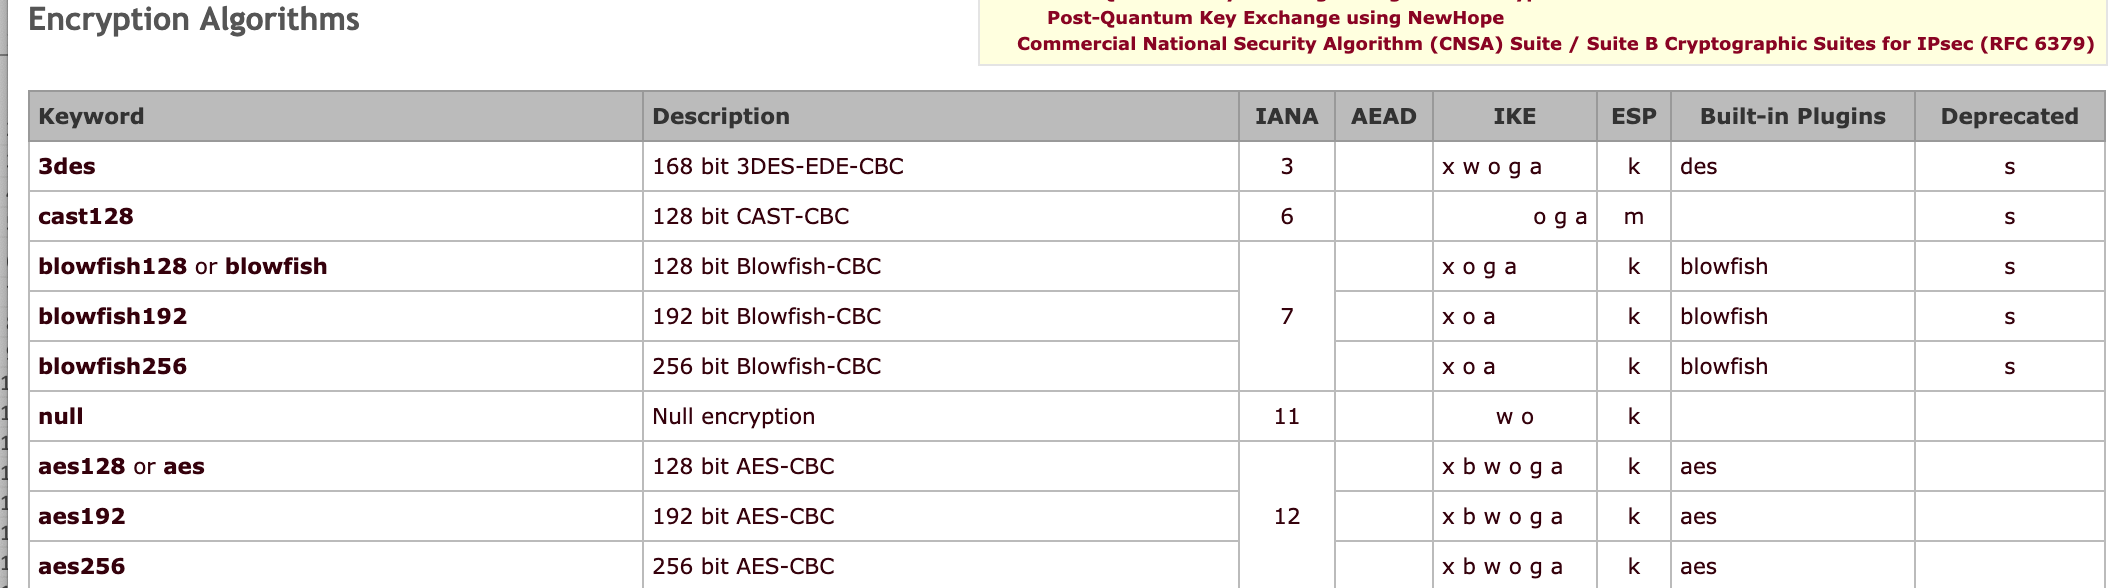Open the alternate aes keyword link
2118x588 pixels.
(x=184, y=466)
